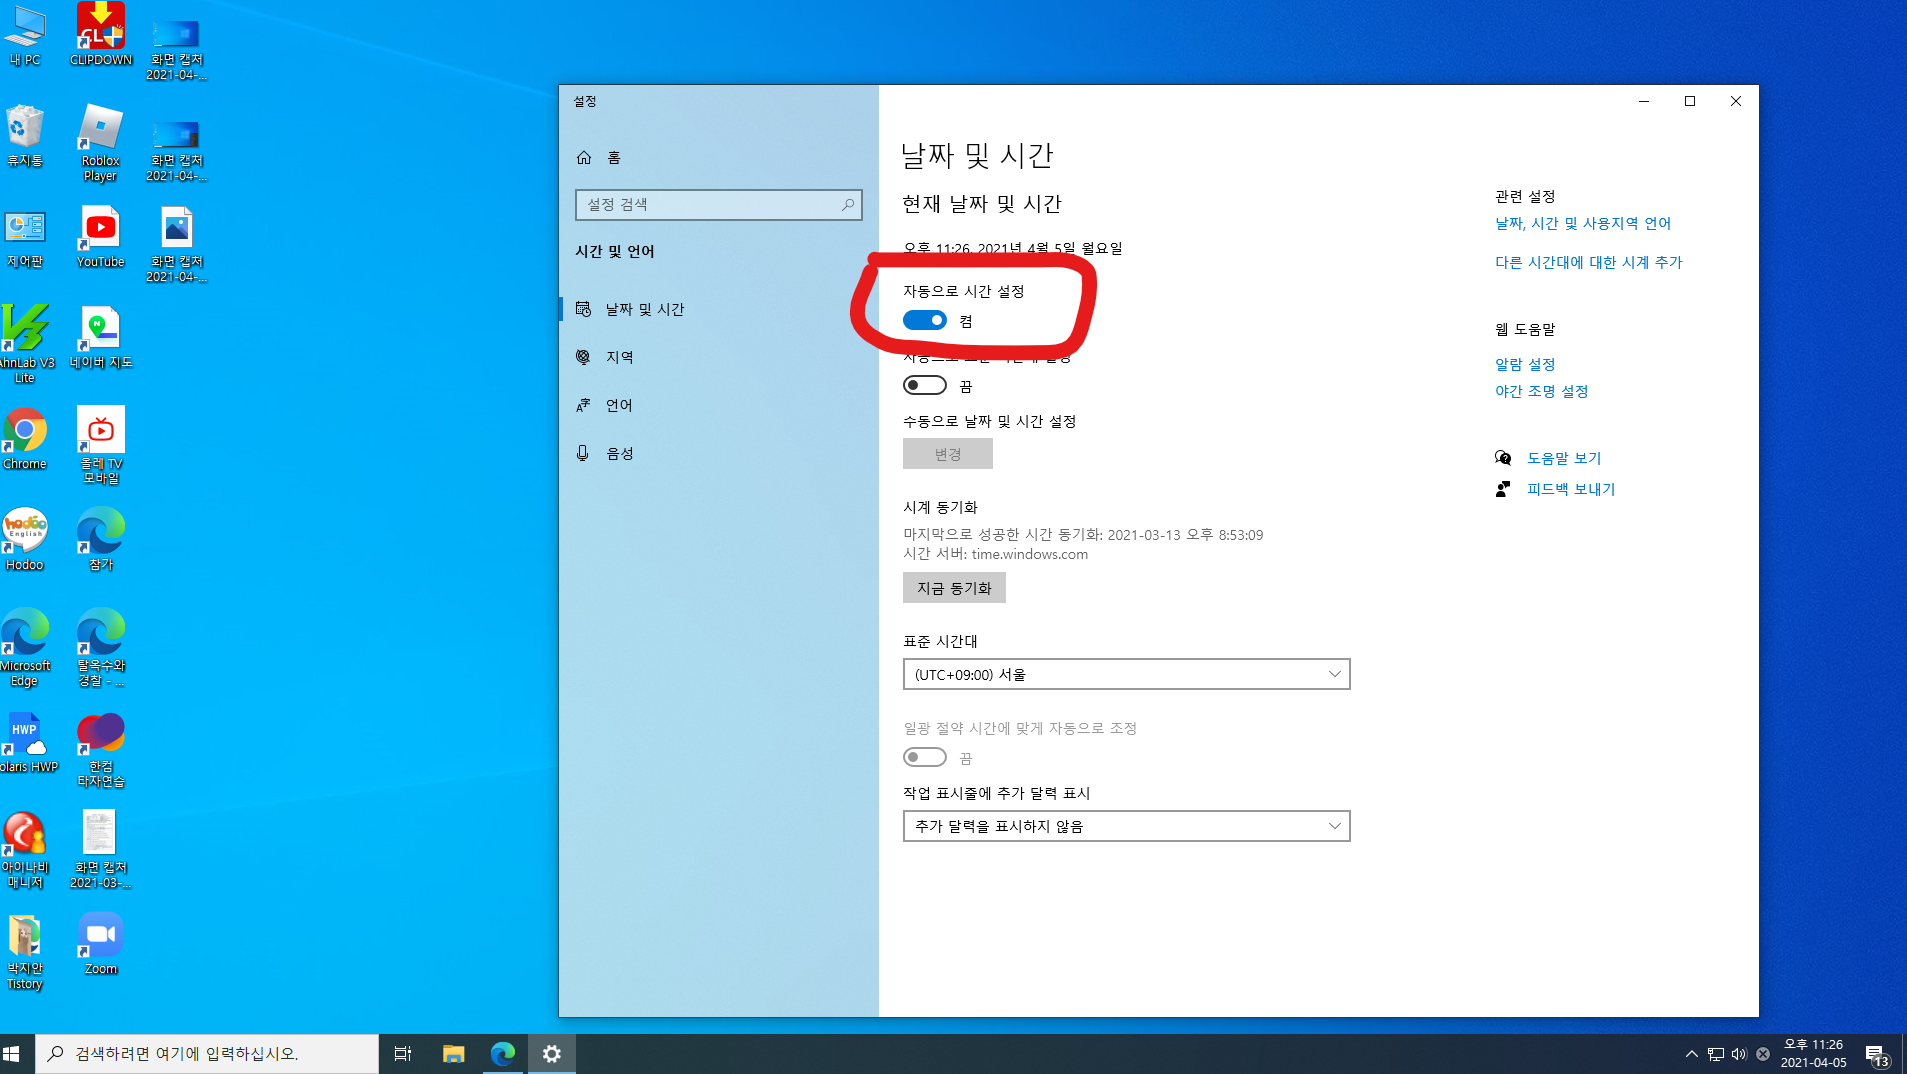Open the network tray icon

(1716, 1054)
